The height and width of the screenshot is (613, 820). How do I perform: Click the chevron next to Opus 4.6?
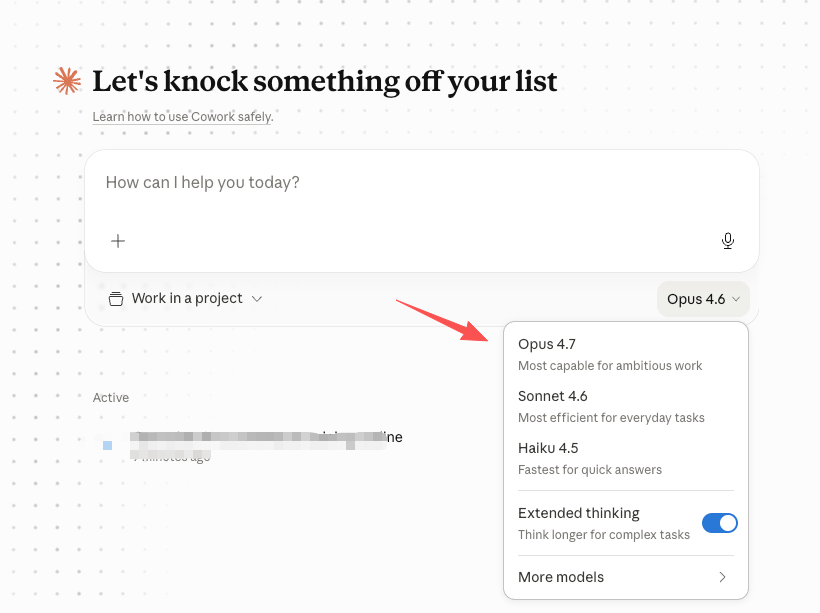736,299
